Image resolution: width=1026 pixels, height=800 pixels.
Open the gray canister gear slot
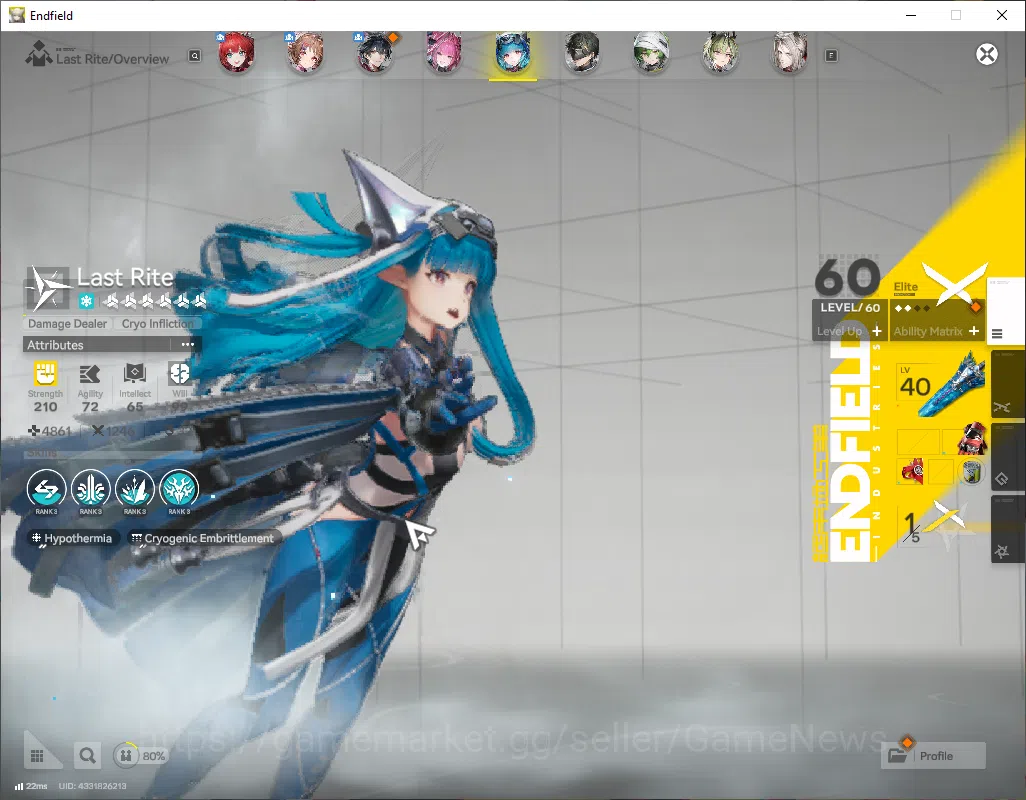[972, 472]
